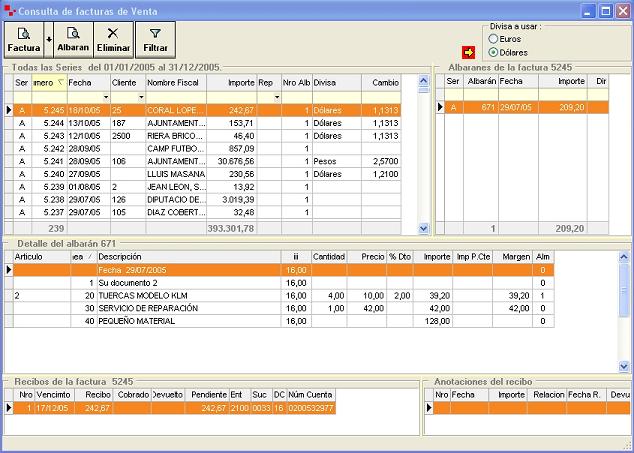This screenshot has height=453, width=634.
Task: Click the Cantidad column header
Action: 329,257
